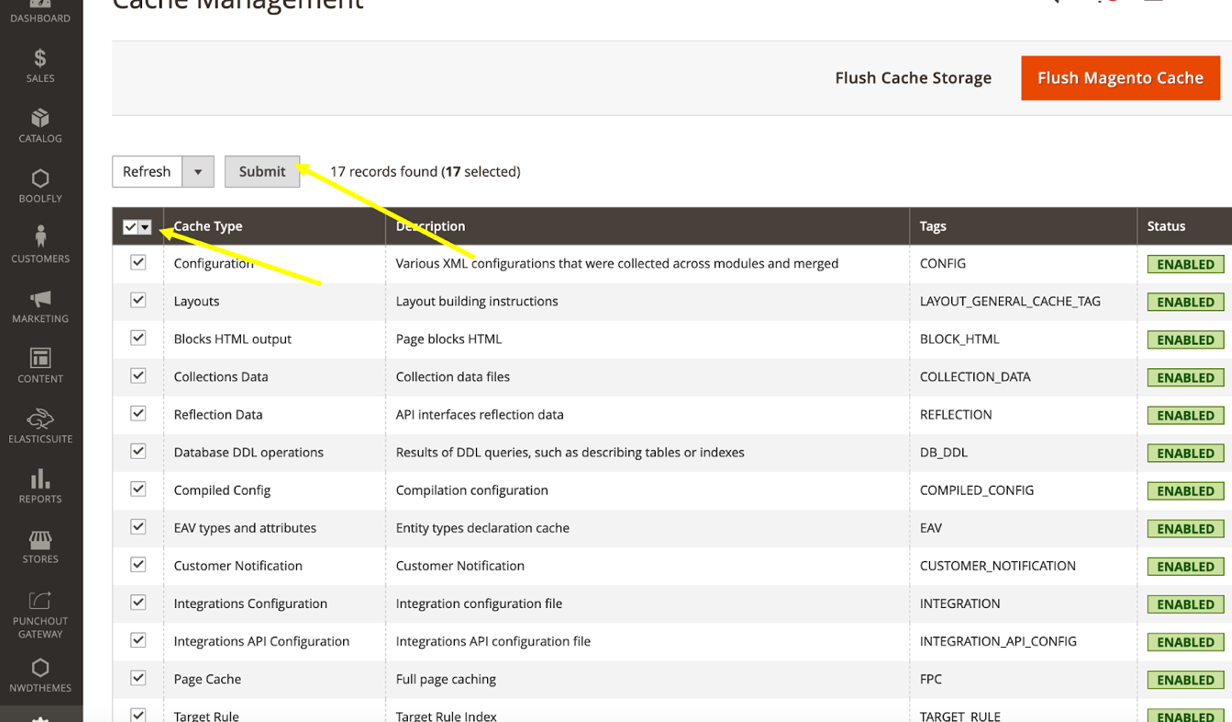The image size is (1232, 722).
Task: Open the Punchout Gateway menu
Action: coord(40,613)
